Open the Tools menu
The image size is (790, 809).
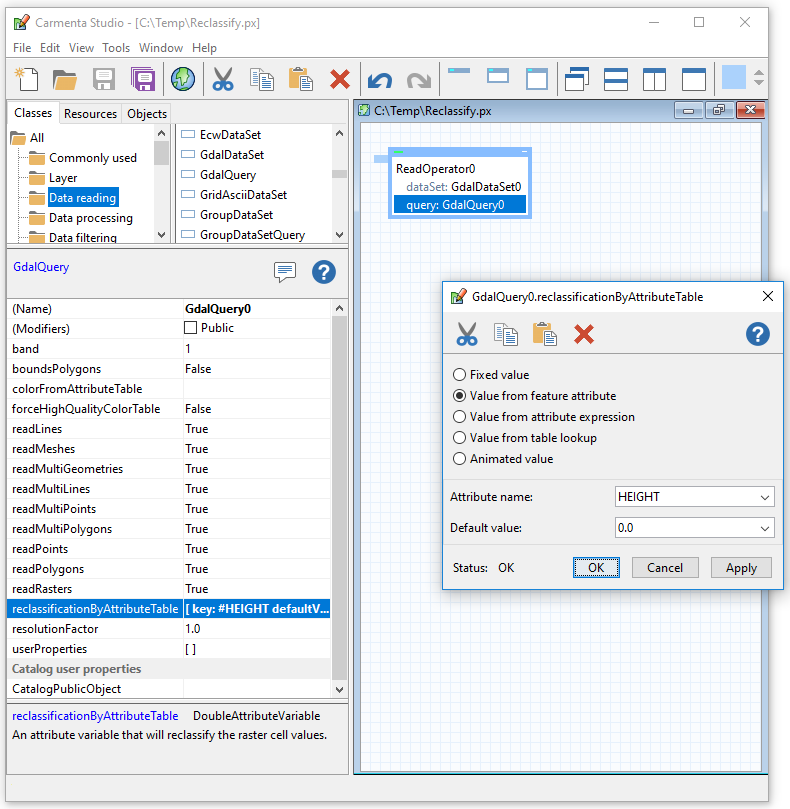click(116, 48)
